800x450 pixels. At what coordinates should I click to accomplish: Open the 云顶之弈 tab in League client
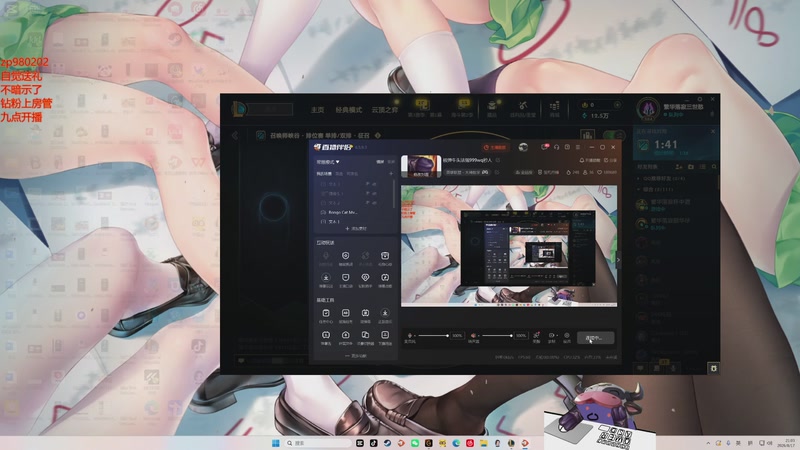click(x=385, y=110)
